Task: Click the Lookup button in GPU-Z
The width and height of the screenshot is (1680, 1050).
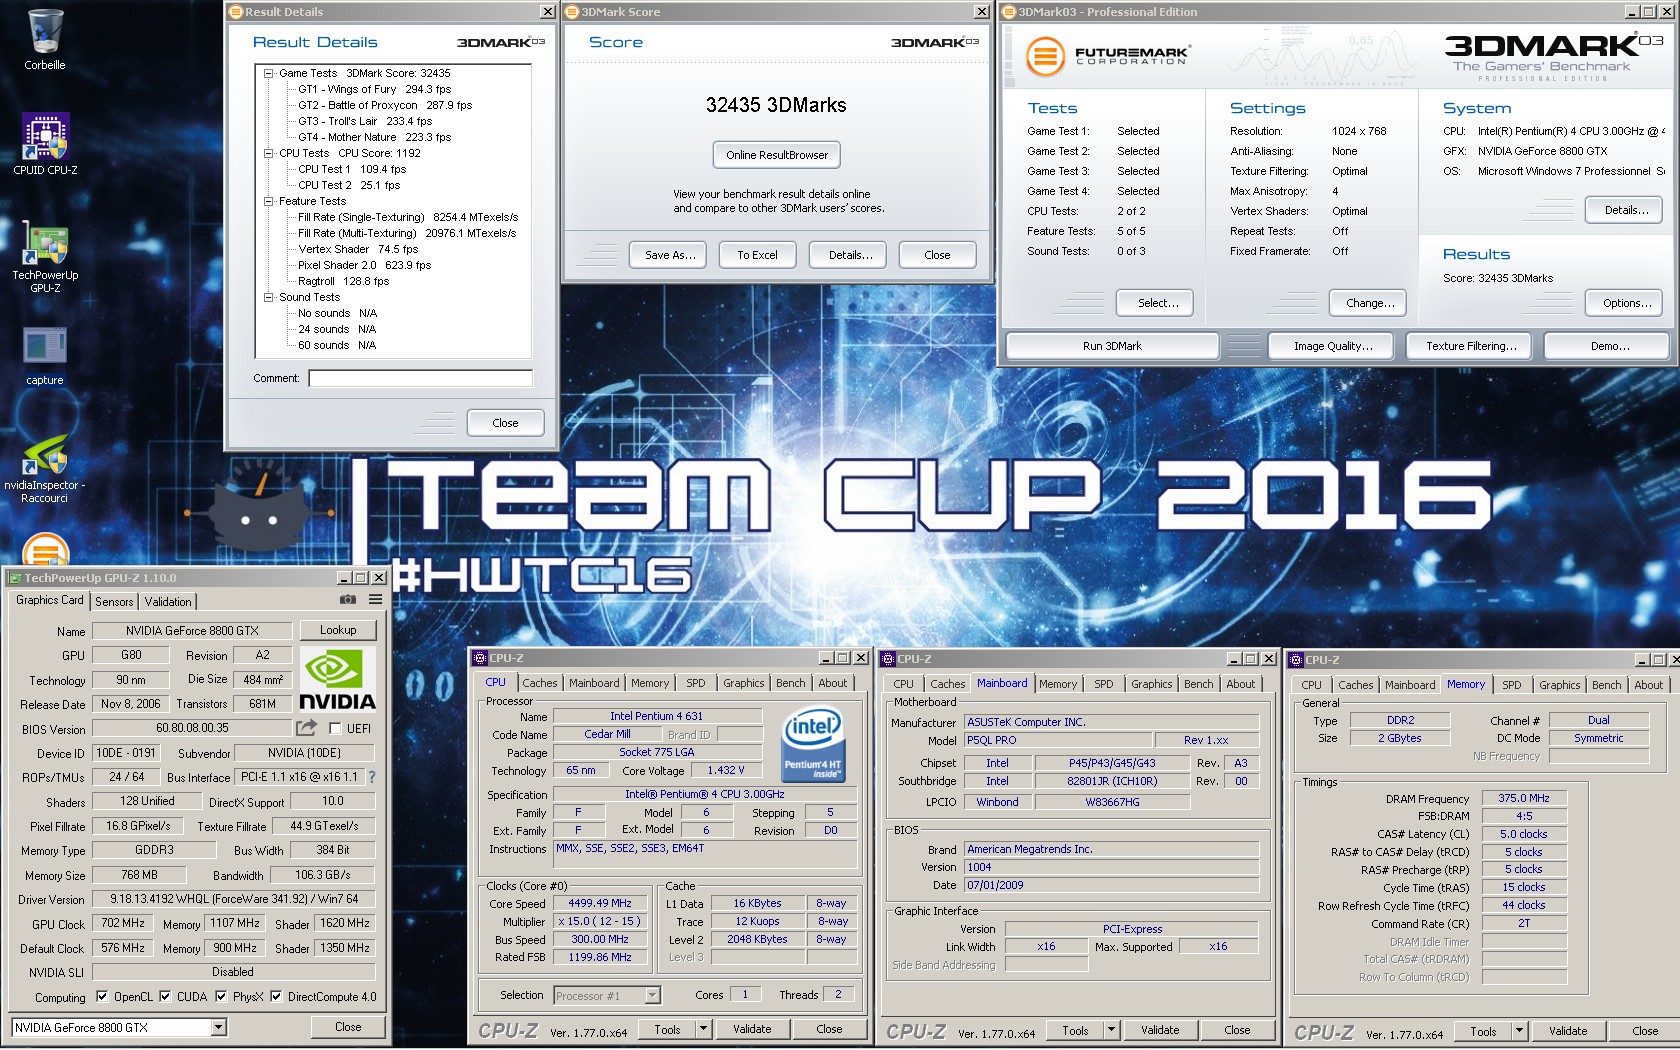Action: pos(338,630)
